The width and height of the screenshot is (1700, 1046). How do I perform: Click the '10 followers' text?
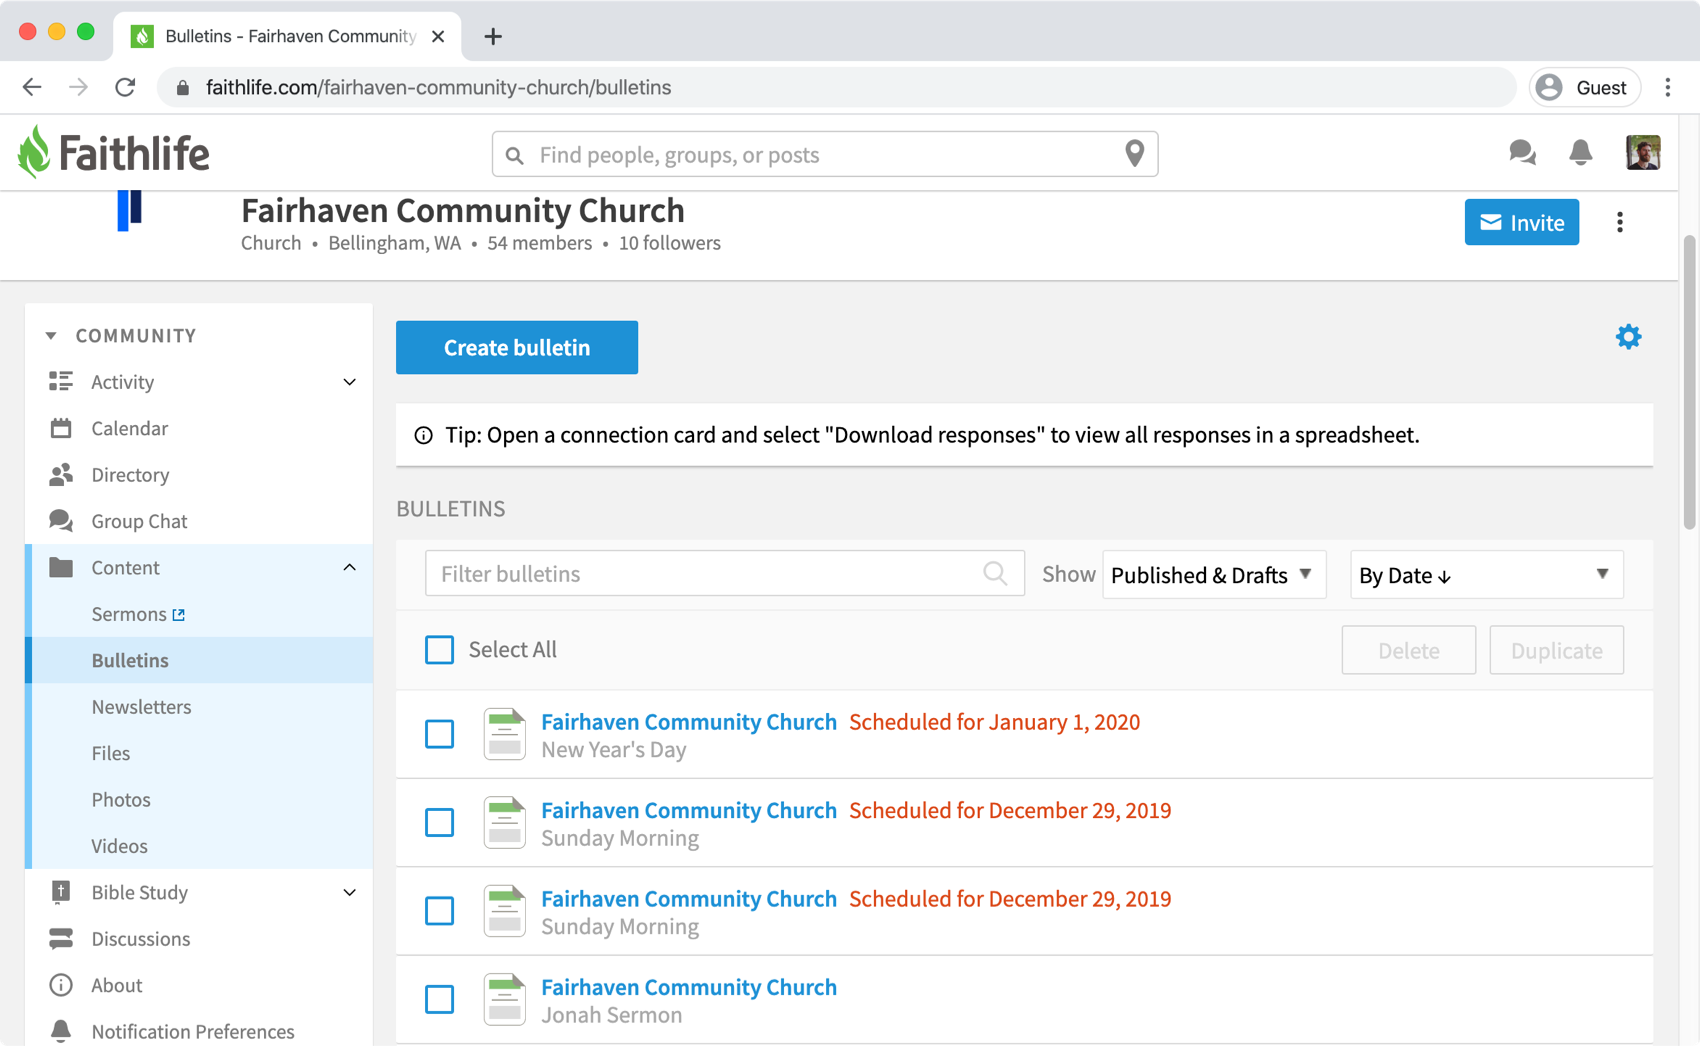coord(669,243)
